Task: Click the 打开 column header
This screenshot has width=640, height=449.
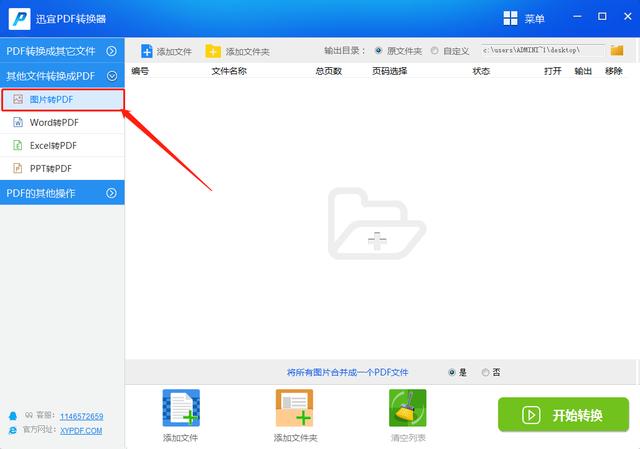Action: click(x=553, y=71)
